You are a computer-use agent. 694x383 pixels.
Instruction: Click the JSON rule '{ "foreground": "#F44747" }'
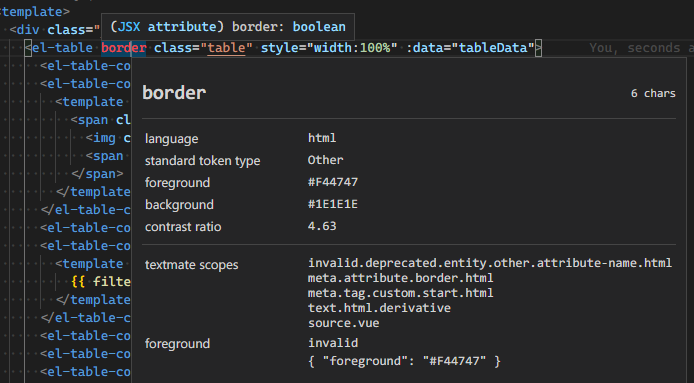click(x=404, y=361)
